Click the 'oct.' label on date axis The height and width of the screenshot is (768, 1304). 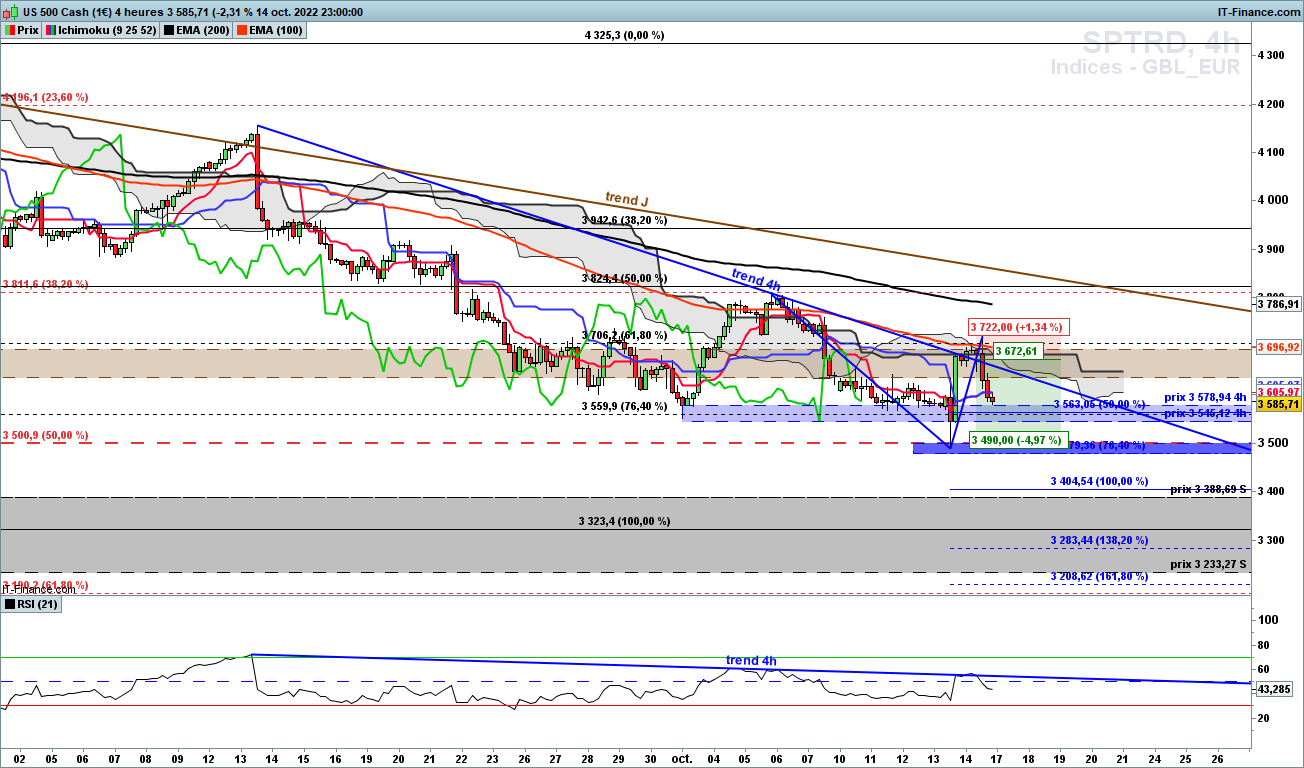point(682,758)
